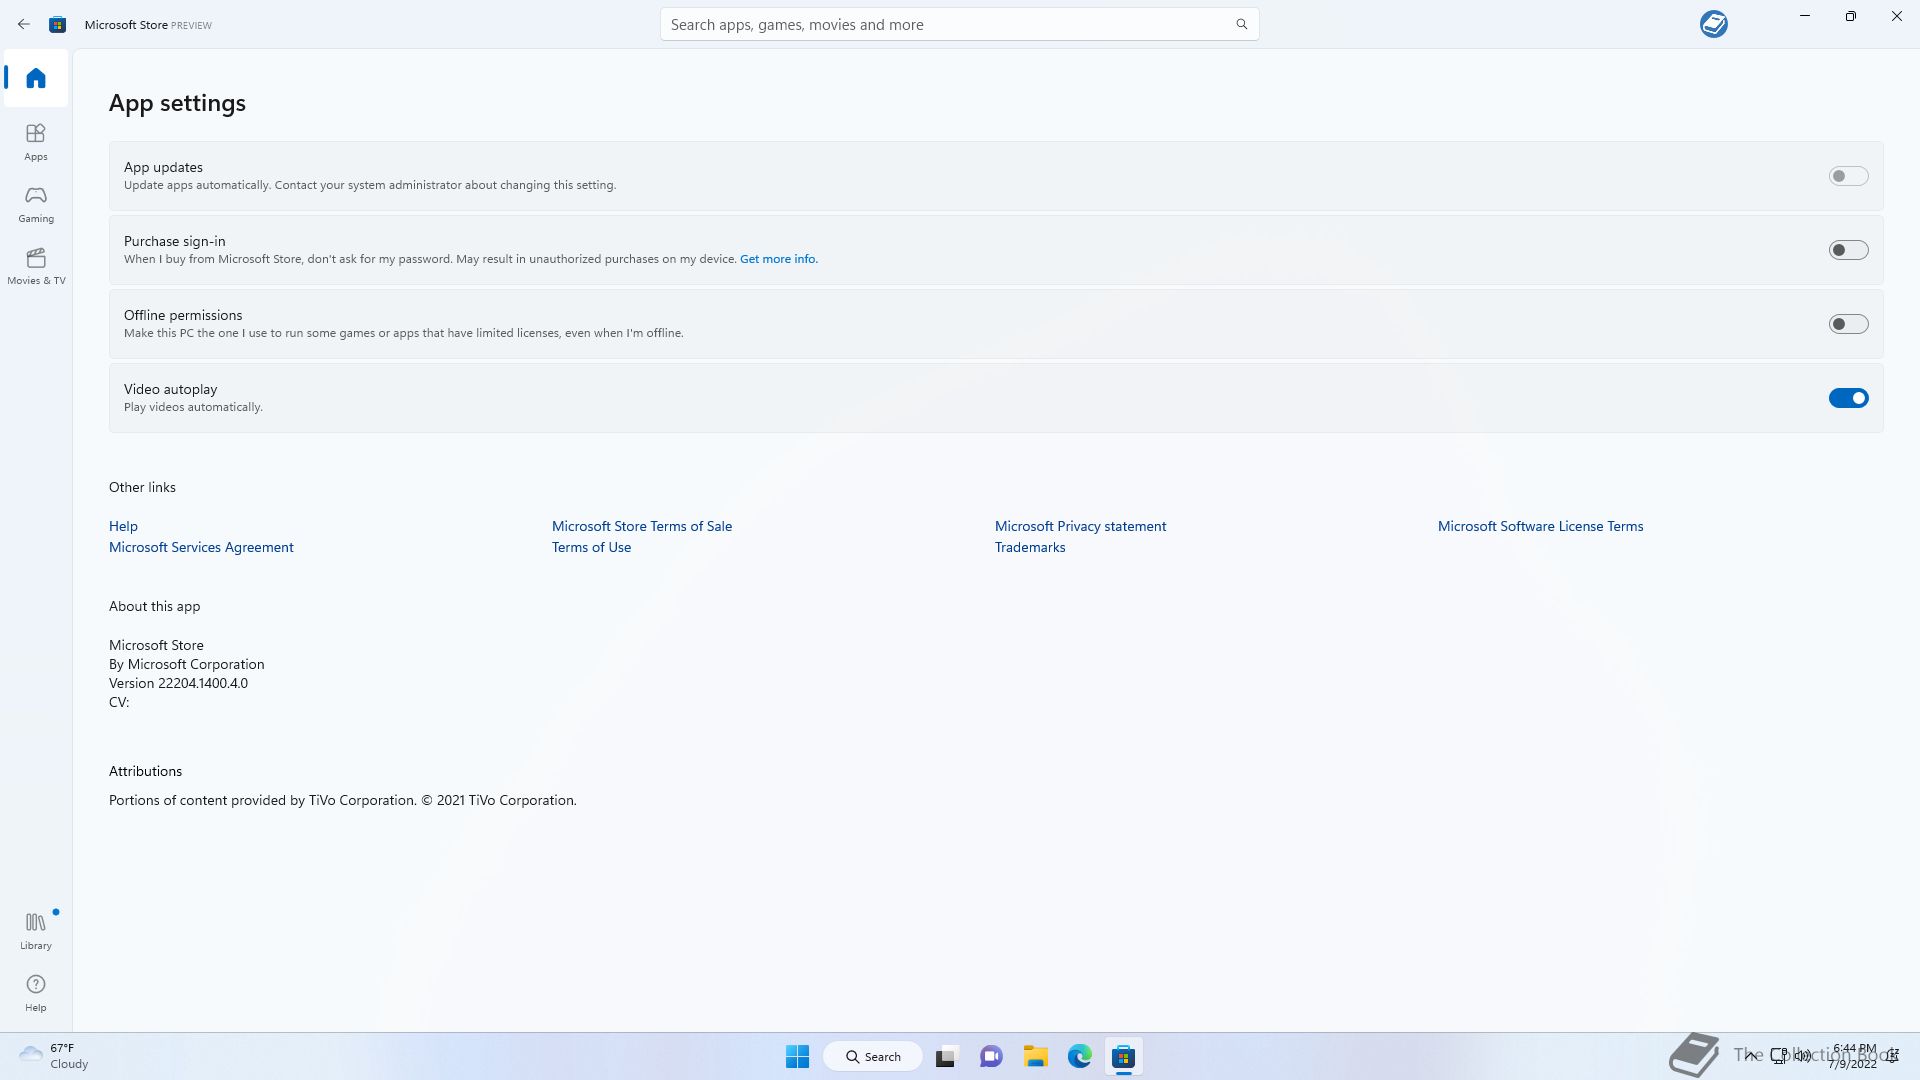Open Movies & TV section

click(x=36, y=266)
